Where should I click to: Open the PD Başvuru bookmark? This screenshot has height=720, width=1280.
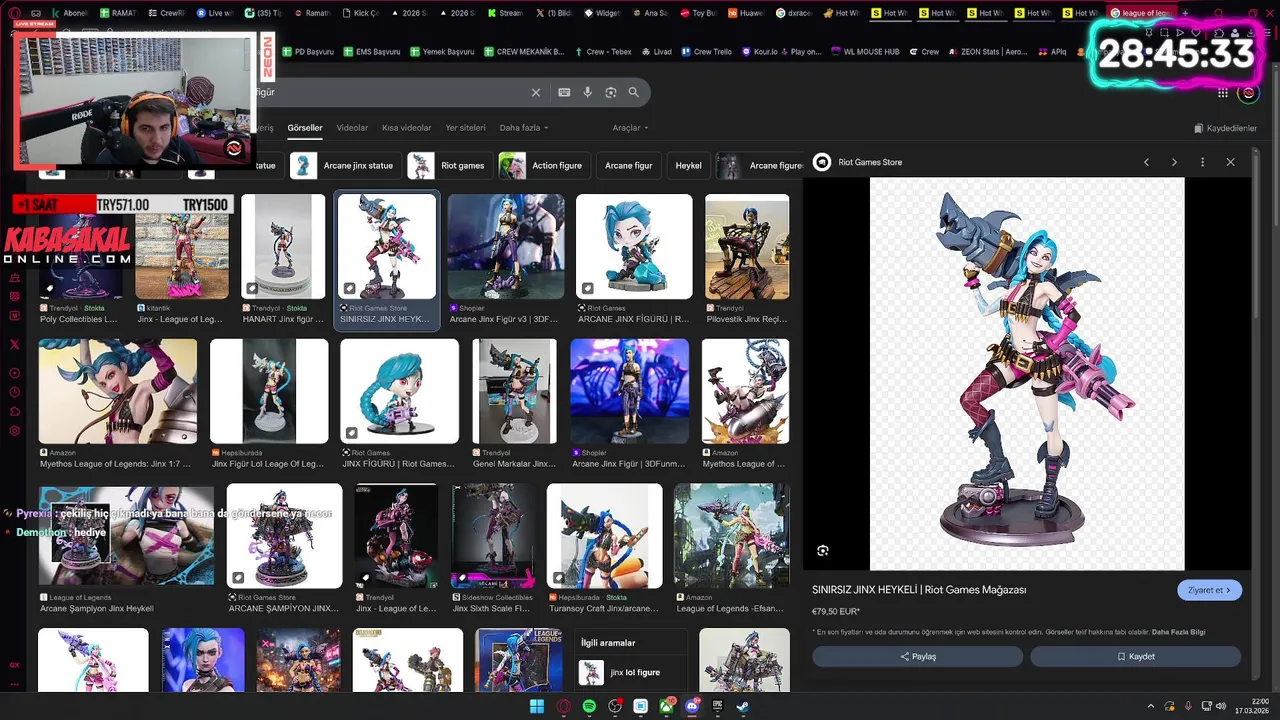[x=307, y=51]
